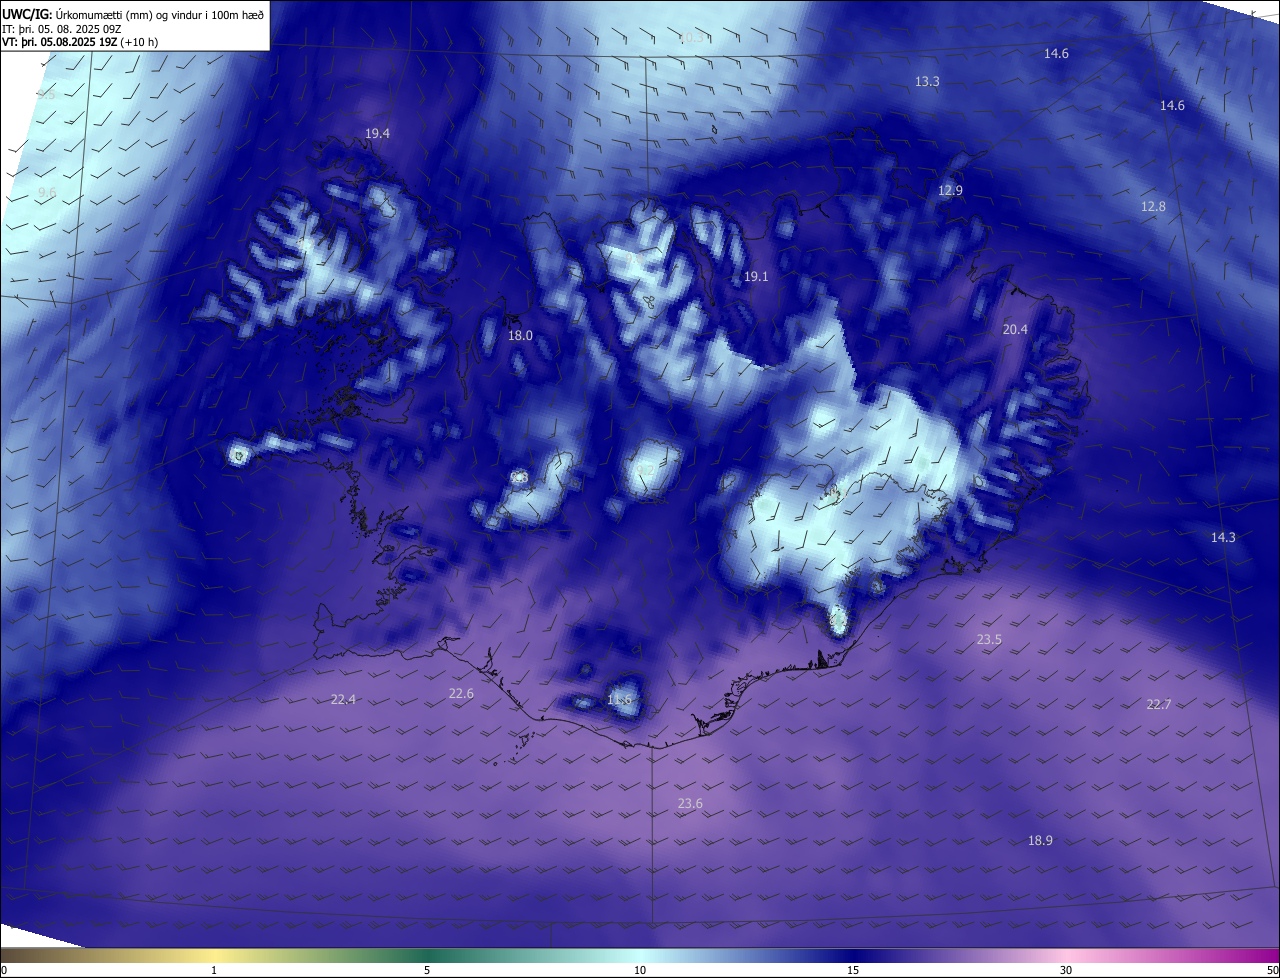Click the 20.4 value label
The image size is (1280, 978).
pos(1015,329)
